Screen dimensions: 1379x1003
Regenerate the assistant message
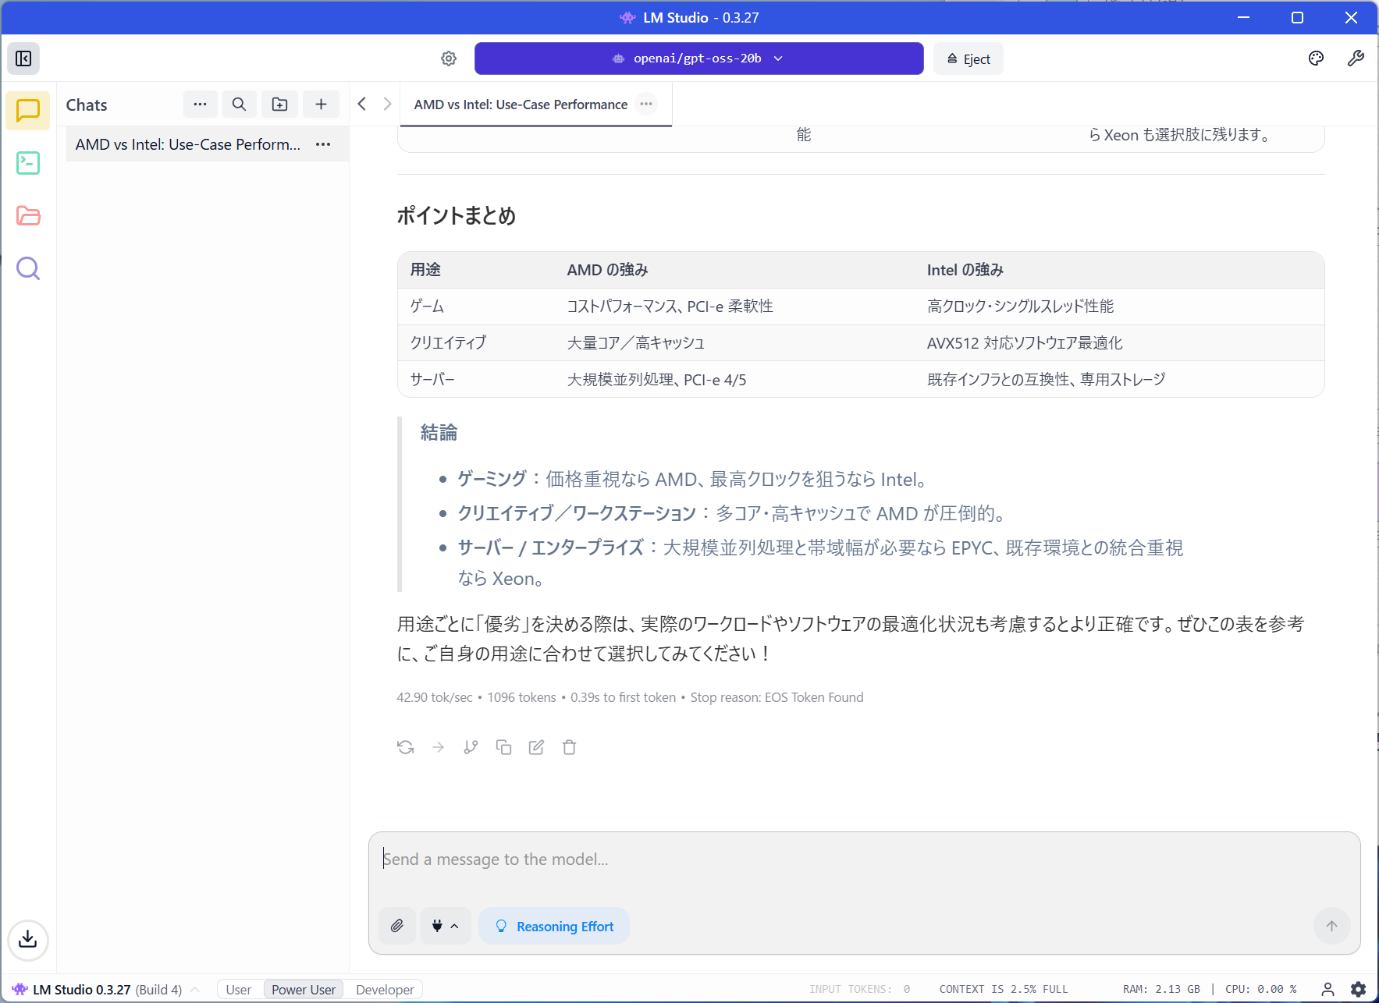(405, 747)
